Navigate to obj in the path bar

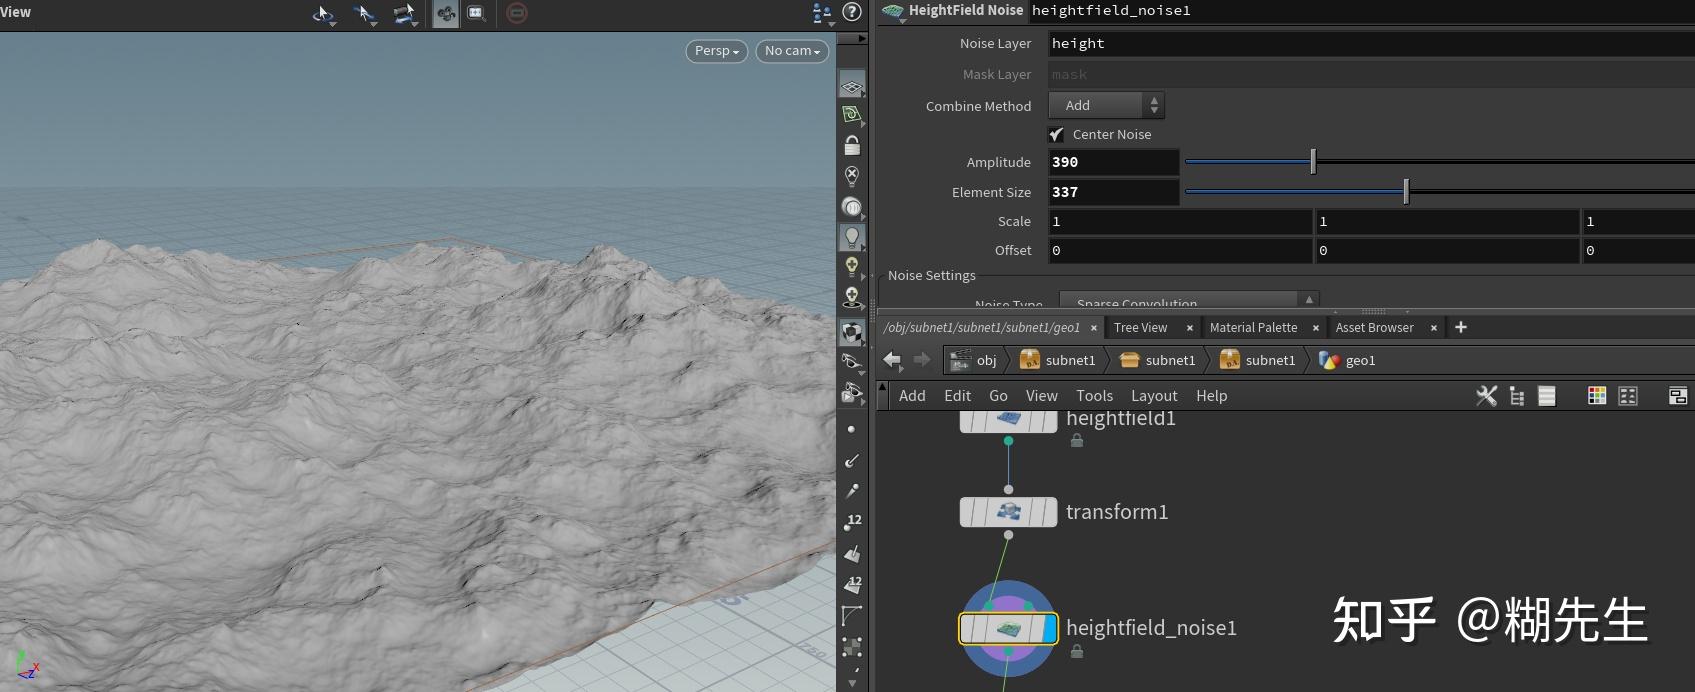tap(986, 360)
